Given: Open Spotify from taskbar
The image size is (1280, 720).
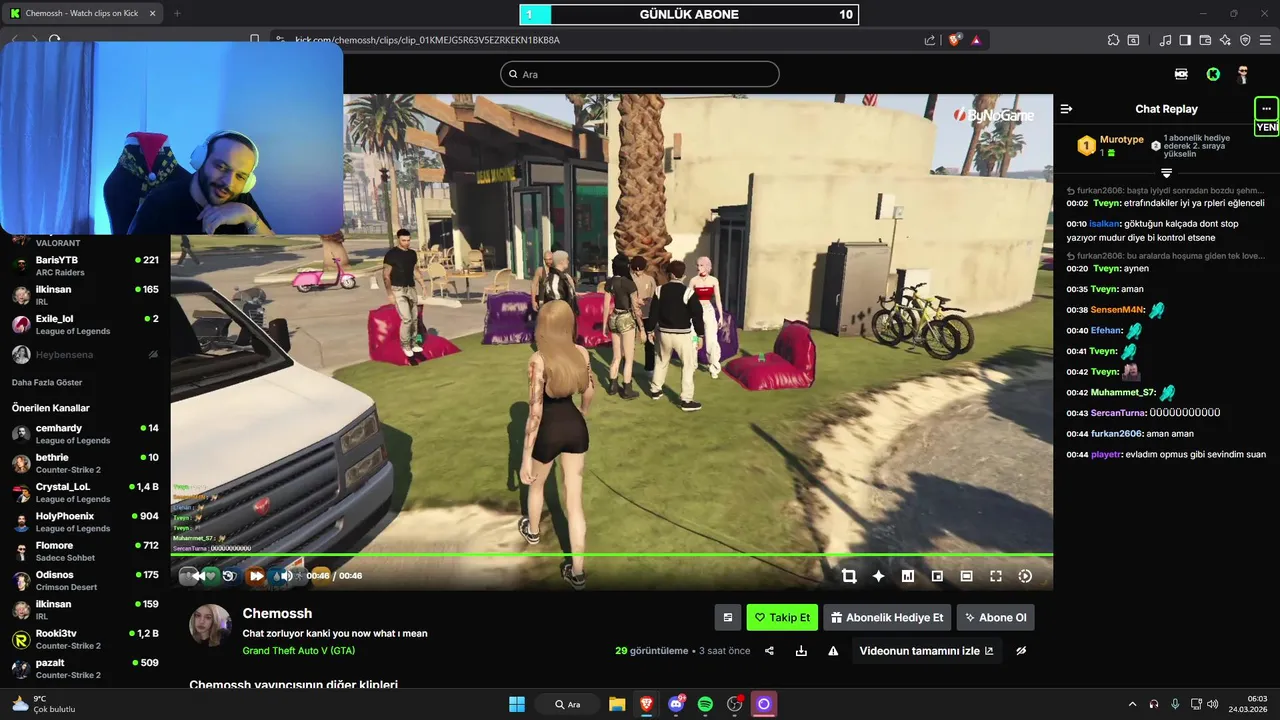Looking at the screenshot, I should (x=705, y=704).
